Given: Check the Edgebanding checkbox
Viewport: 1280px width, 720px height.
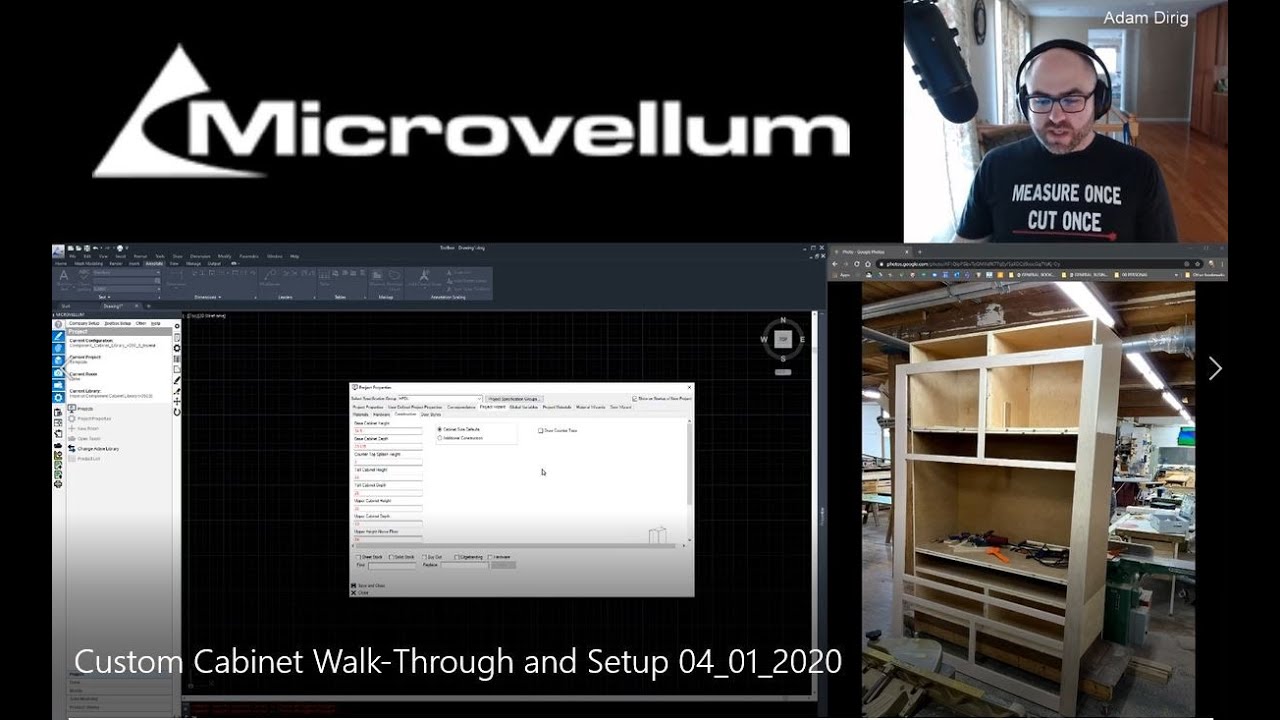Looking at the screenshot, I should 457,557.
